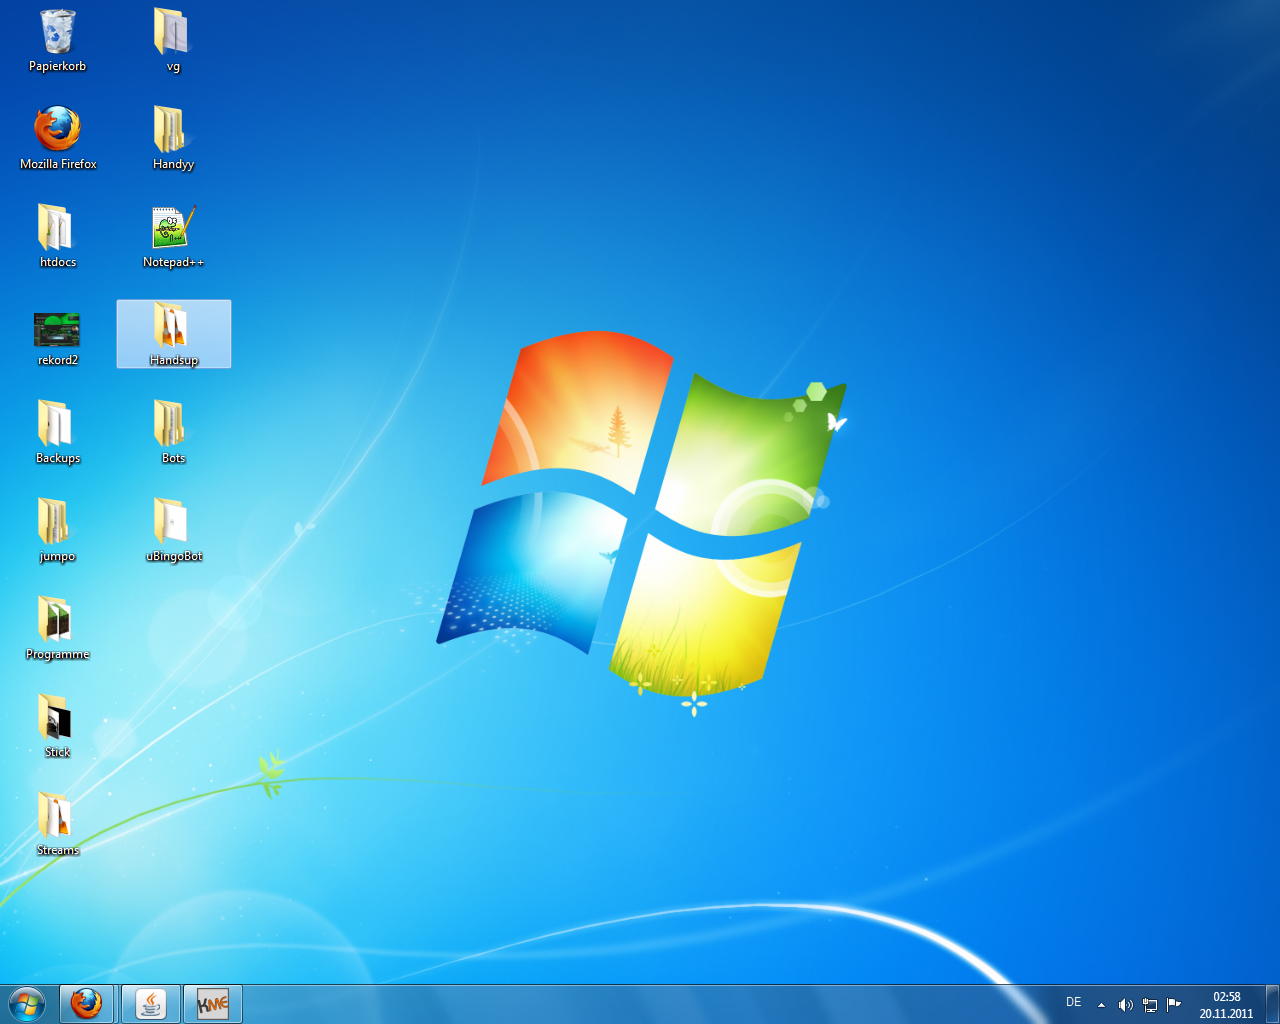
Task: Open the DE input language selector
Action: 1073,1002
